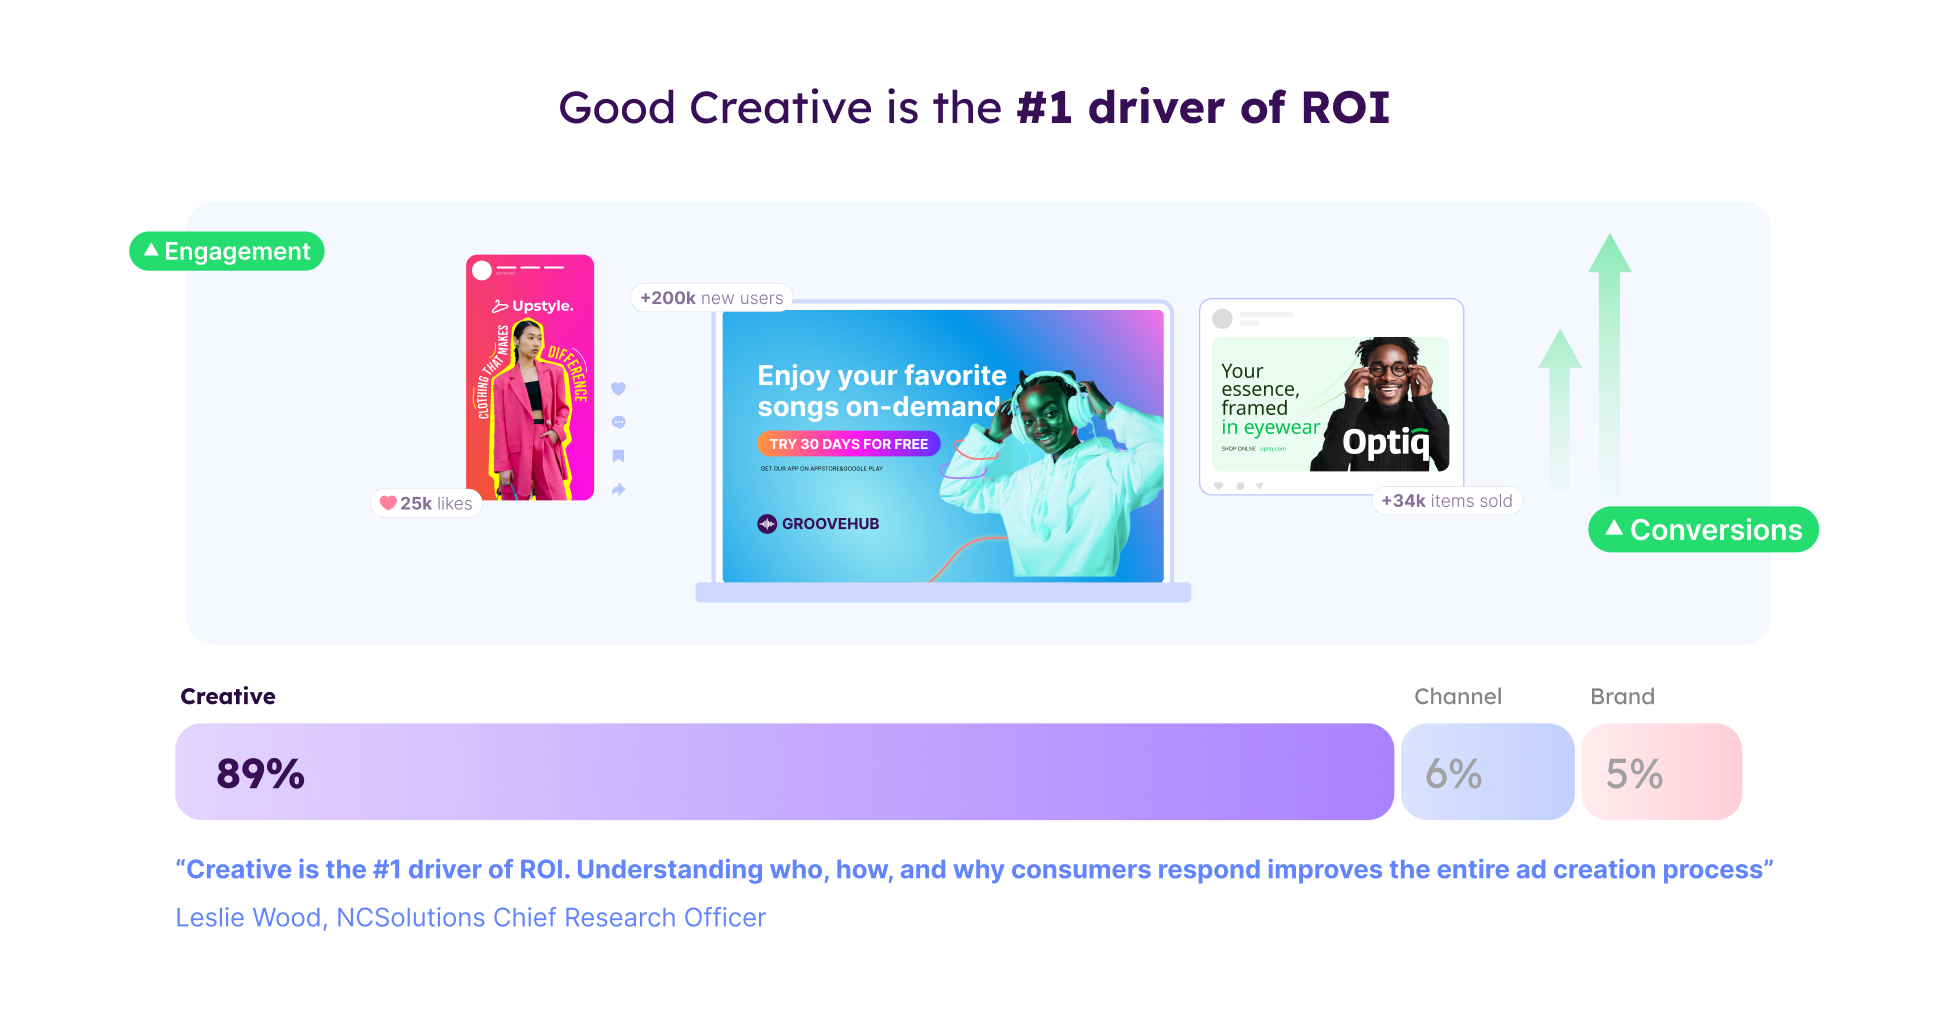Select the +200k new users label
The height and width of the screenshot is (1035, 1950).
tap(711, 298)
